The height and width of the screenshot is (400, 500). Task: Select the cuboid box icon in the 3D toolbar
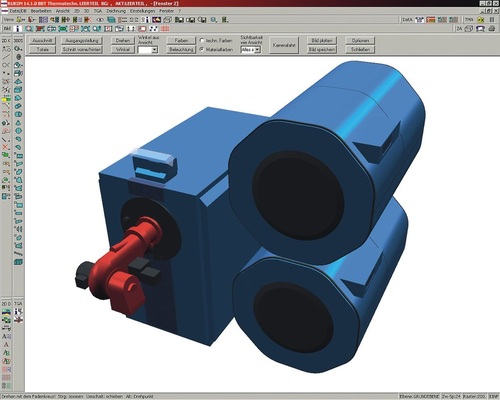point(18,90)
